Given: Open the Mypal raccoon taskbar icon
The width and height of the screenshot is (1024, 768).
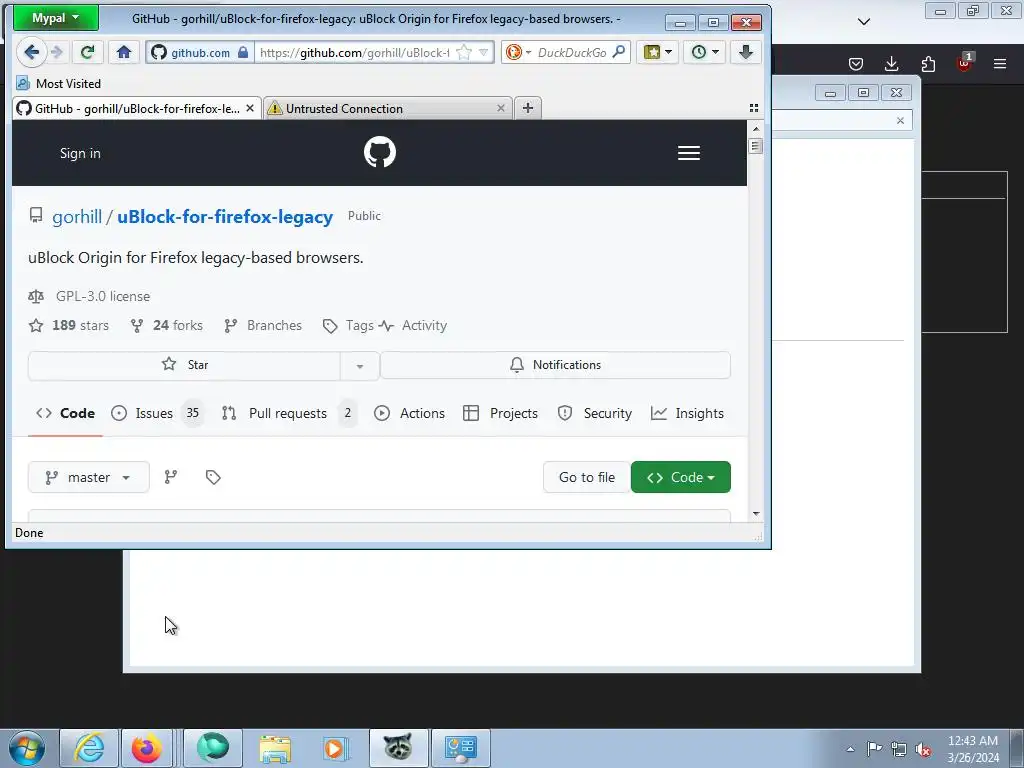Looking at the screenshot, I should click(398, 748).
